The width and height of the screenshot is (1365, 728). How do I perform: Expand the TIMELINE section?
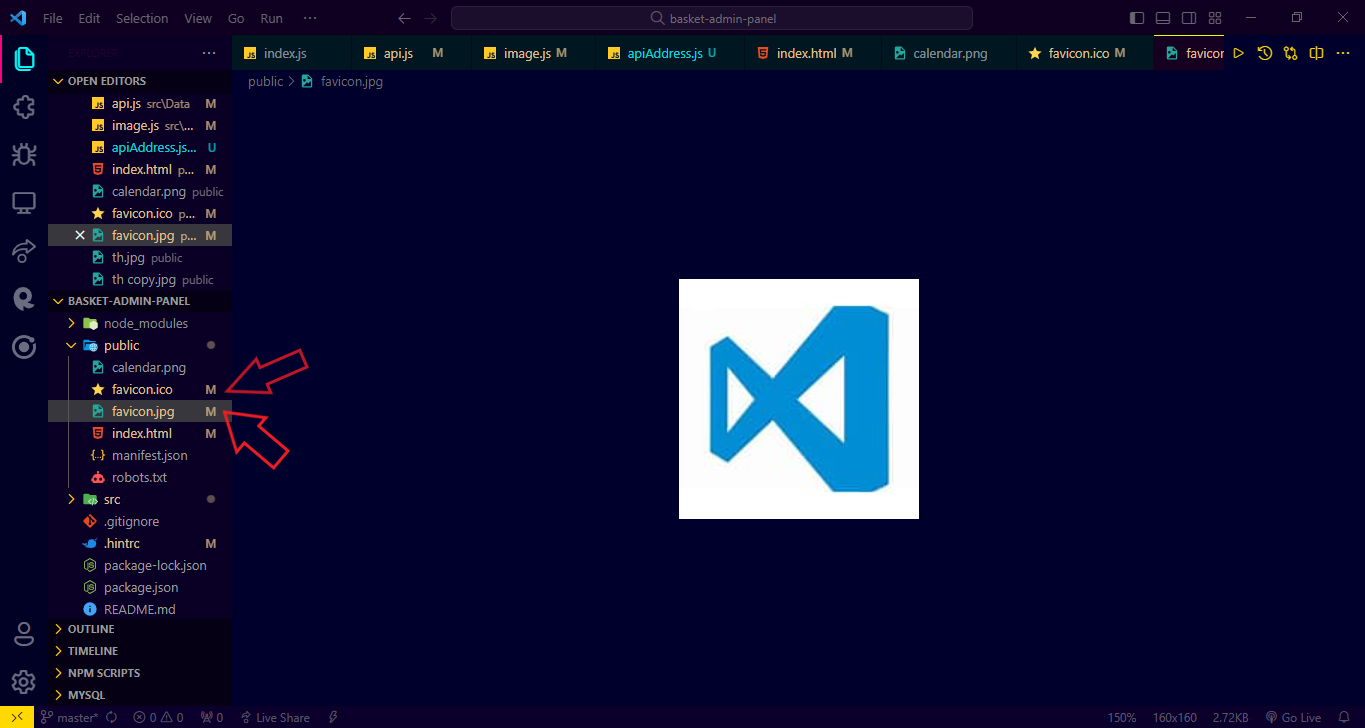tap(140, 651)
